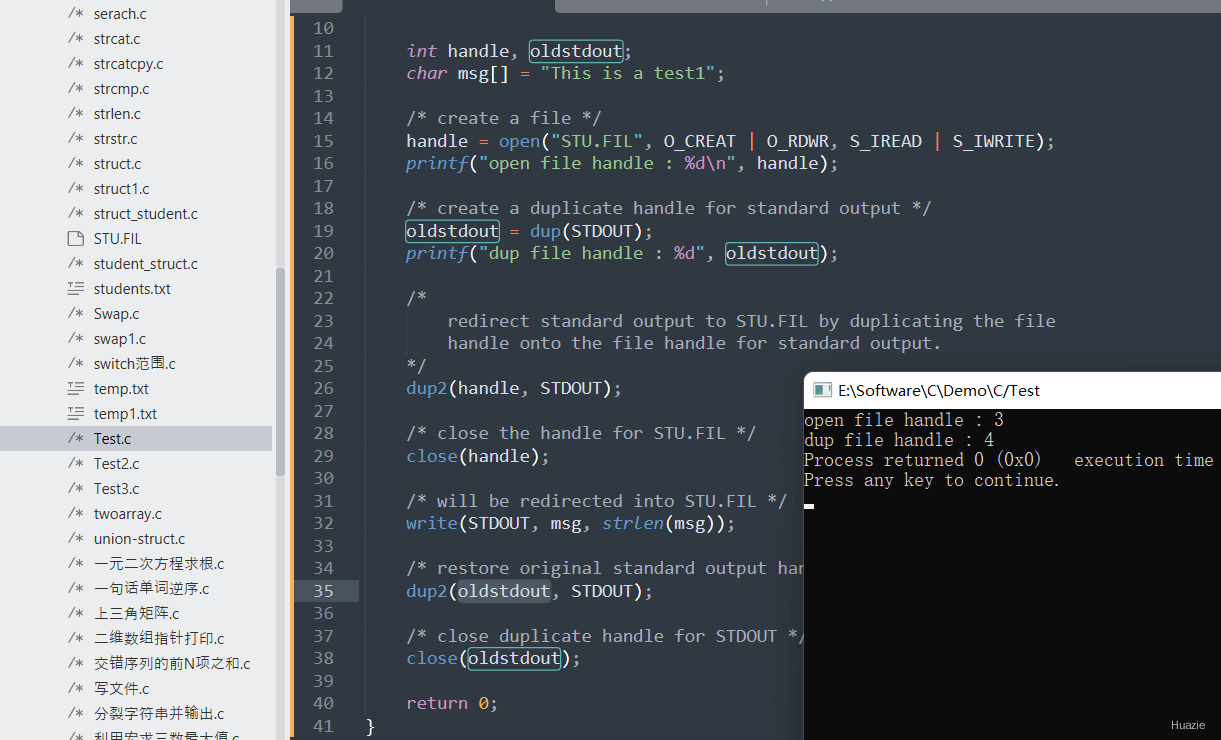Open 写文件.c from the file list
1221x740 pixels.
pyautogui.click(x=122, y=689)
